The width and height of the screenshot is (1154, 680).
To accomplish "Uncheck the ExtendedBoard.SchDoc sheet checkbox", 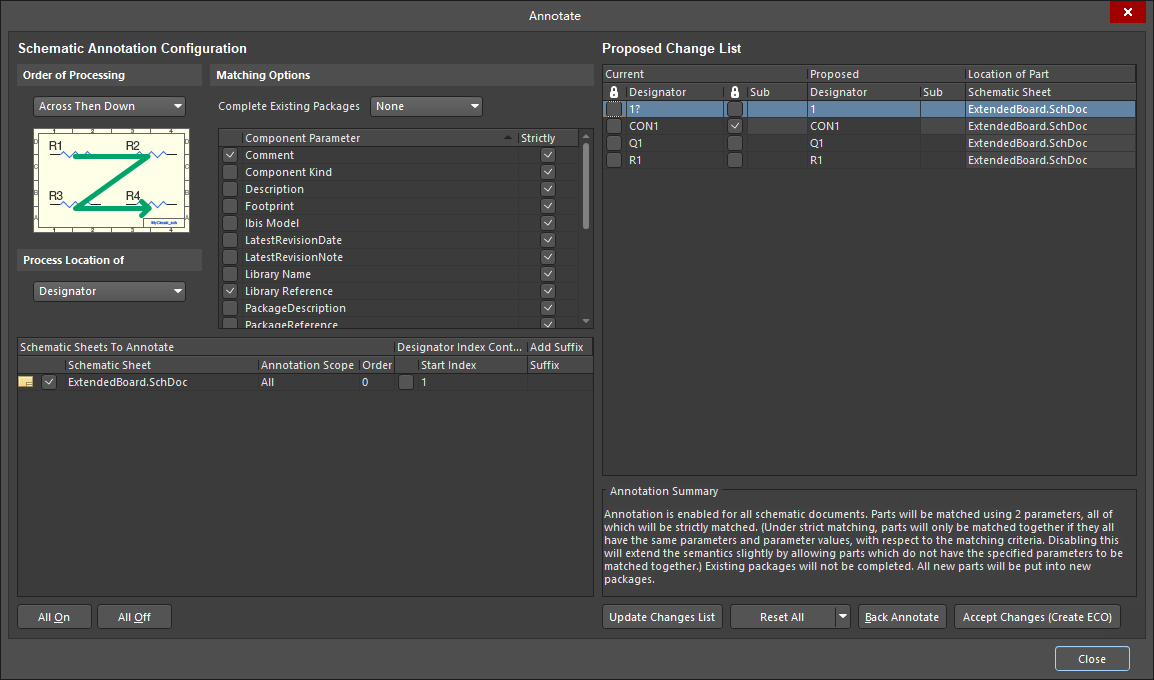I will tap(49, 382).
